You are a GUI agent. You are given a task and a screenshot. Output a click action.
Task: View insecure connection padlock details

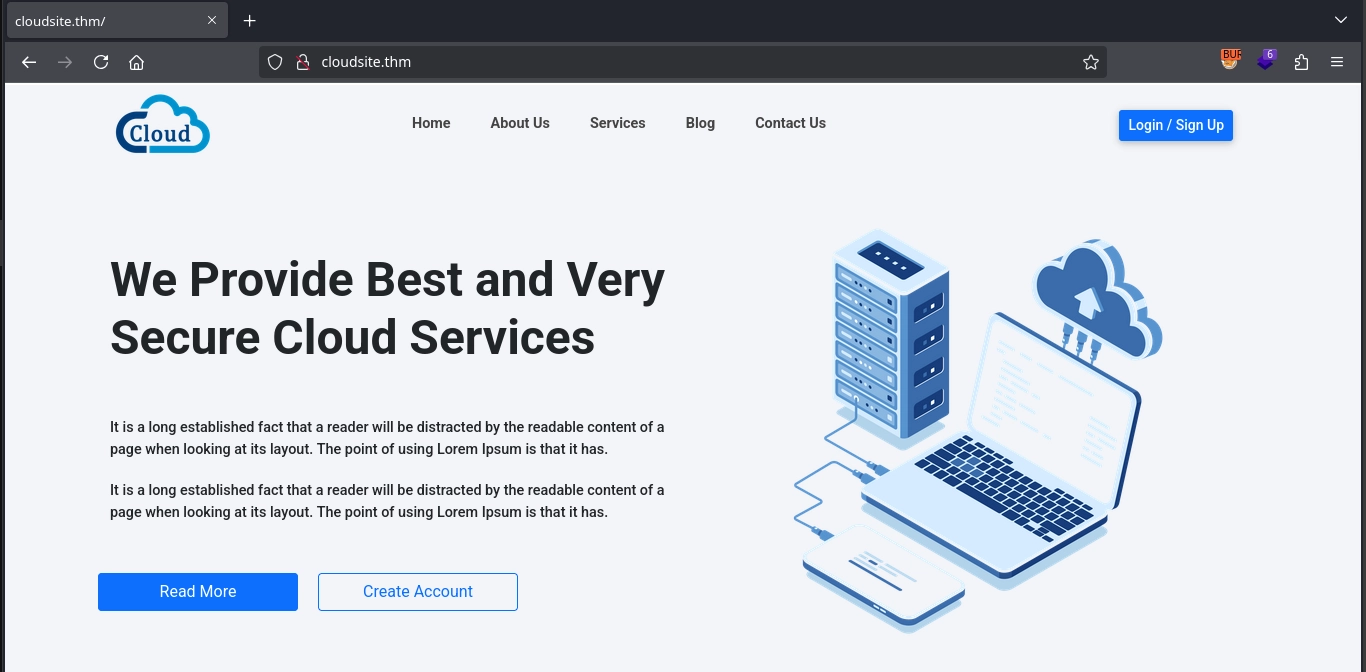(302, 62)
